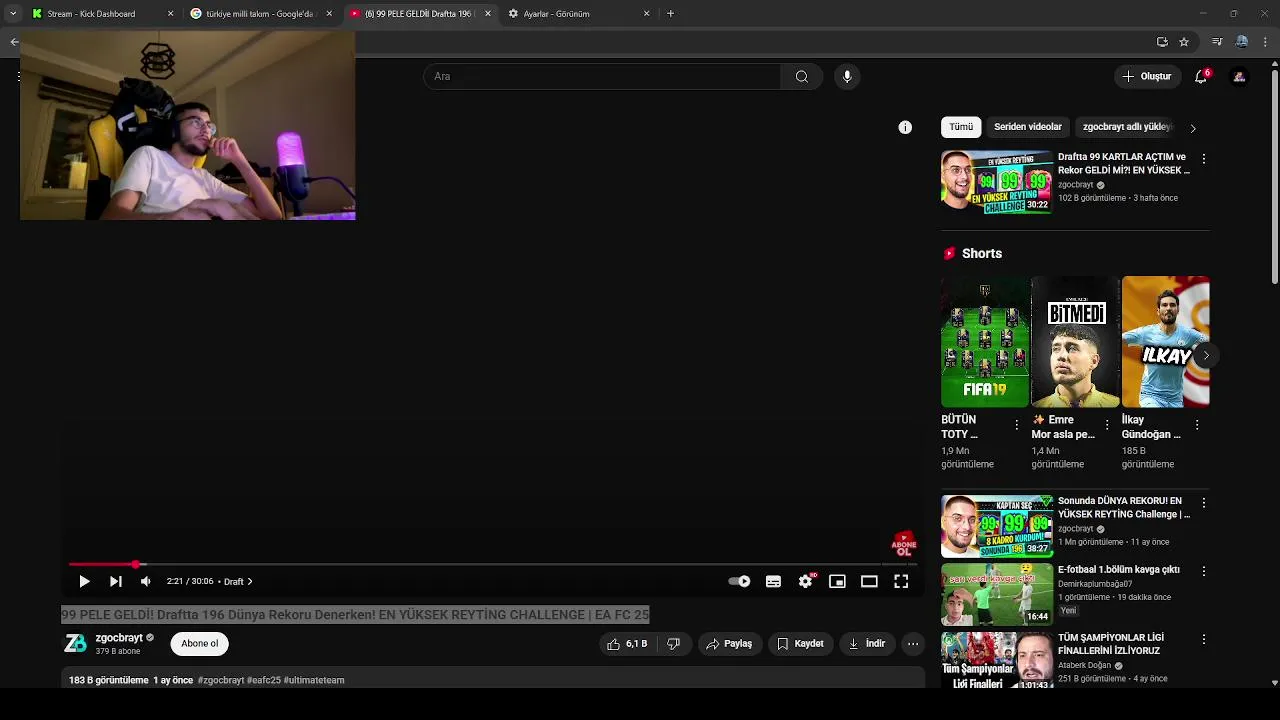Open the browser tab search dropdown
This screenshot has width=1280, height=720.
(13, 14)
